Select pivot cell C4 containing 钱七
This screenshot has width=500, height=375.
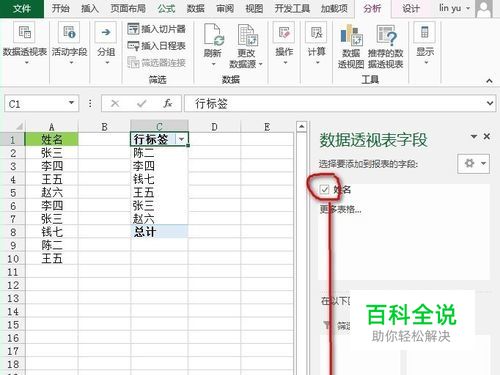159,179
